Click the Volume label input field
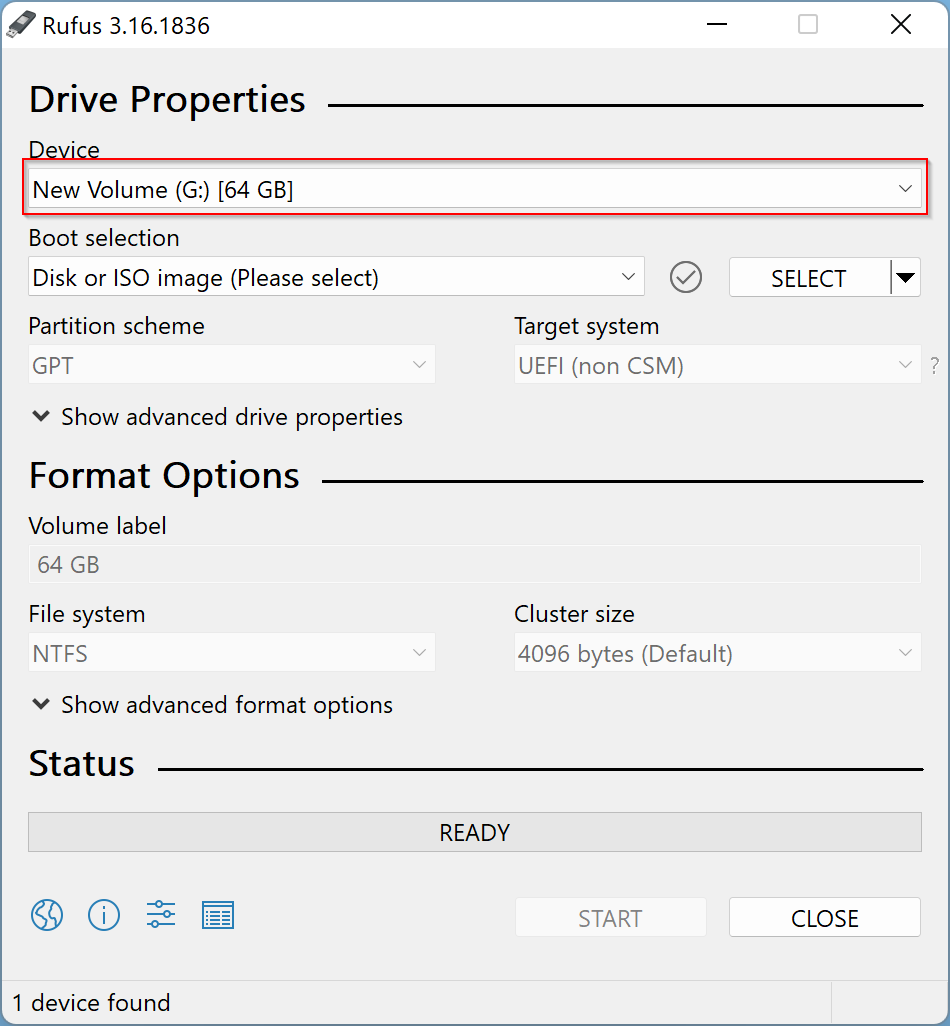 pos(475,564)
